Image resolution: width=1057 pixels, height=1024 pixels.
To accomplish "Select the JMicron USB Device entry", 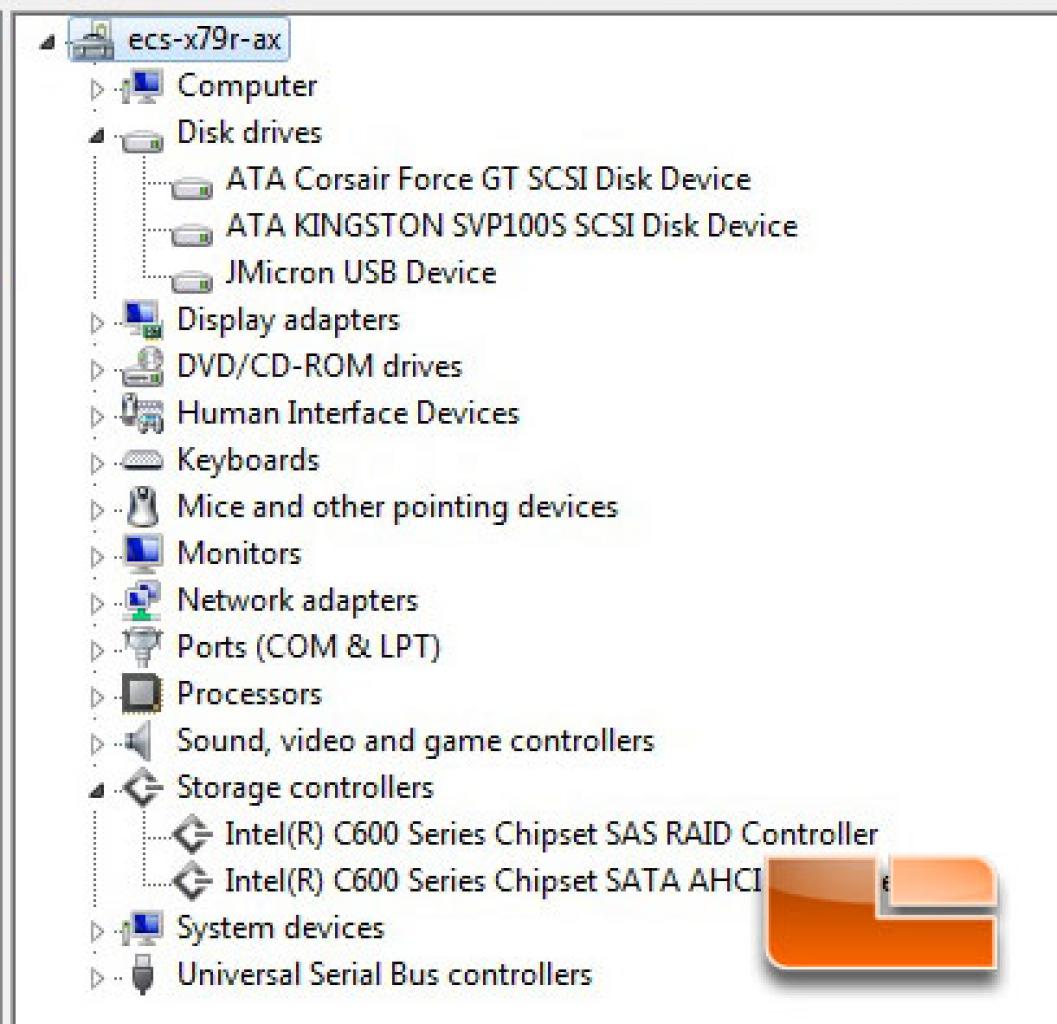I will [361, 272].
